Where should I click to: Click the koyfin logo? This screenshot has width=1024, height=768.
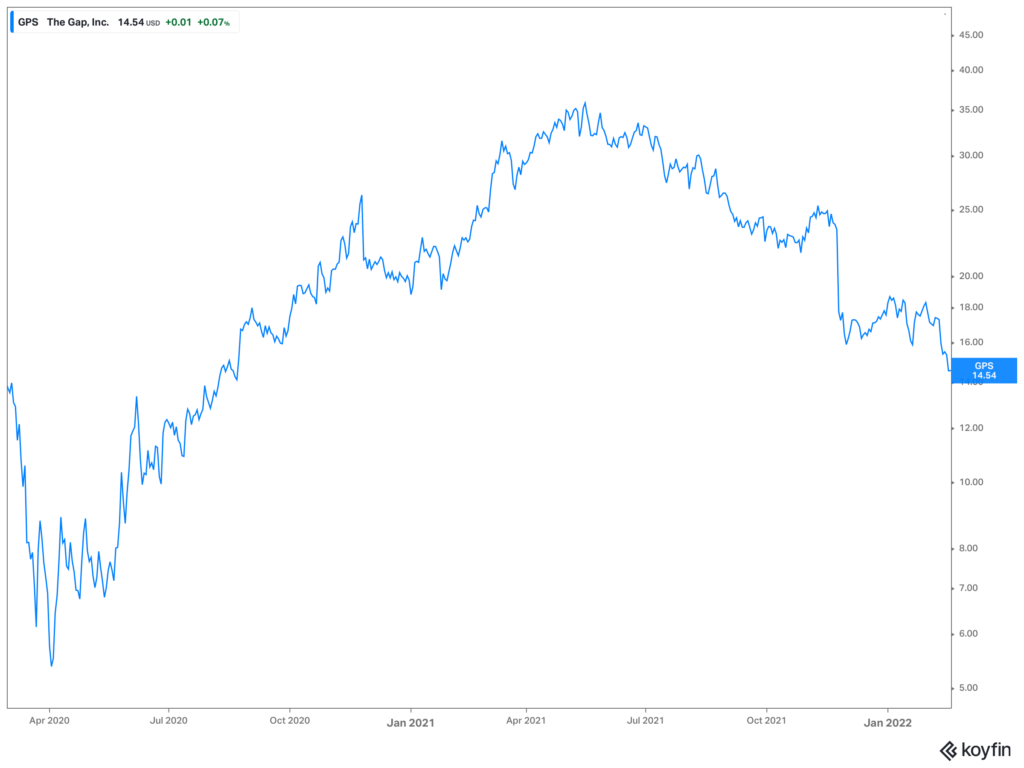point(975,750)
